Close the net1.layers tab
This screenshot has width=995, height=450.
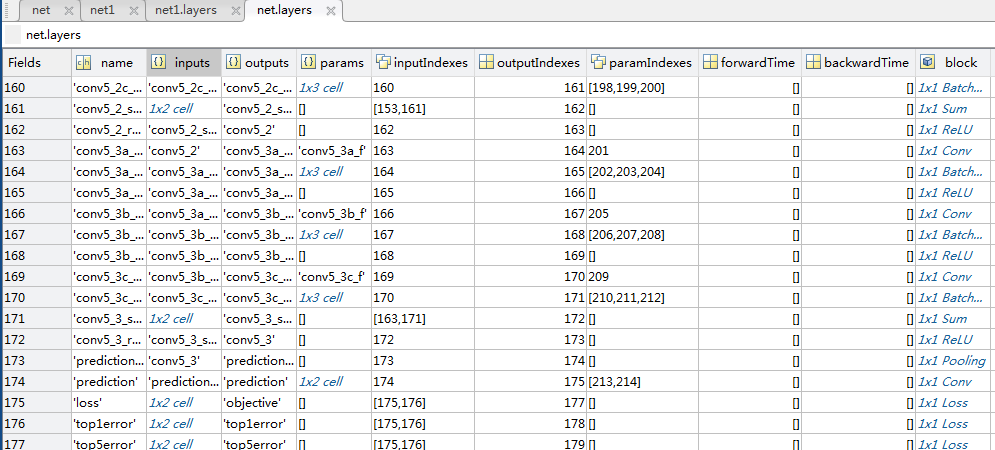coord(235,11)
